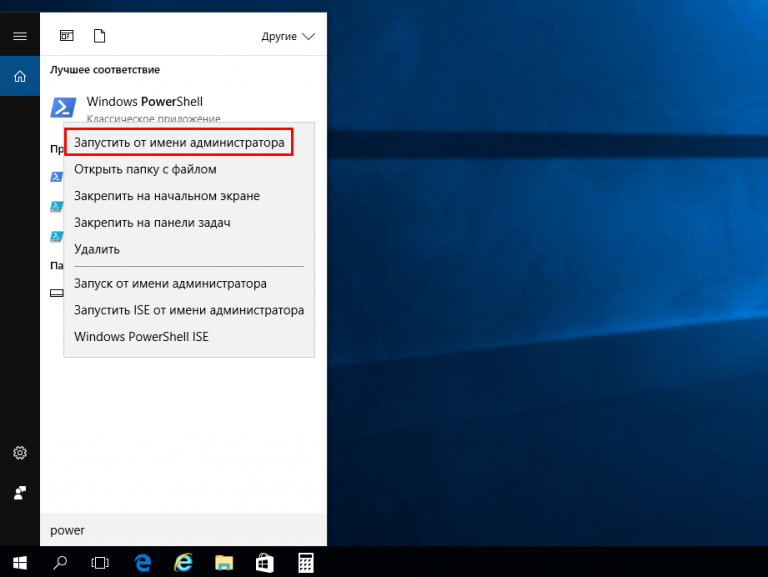This screenshot has height=577, width=768.
Task: Open Settings gear icon in sidebar
Action: pos(19,453)
